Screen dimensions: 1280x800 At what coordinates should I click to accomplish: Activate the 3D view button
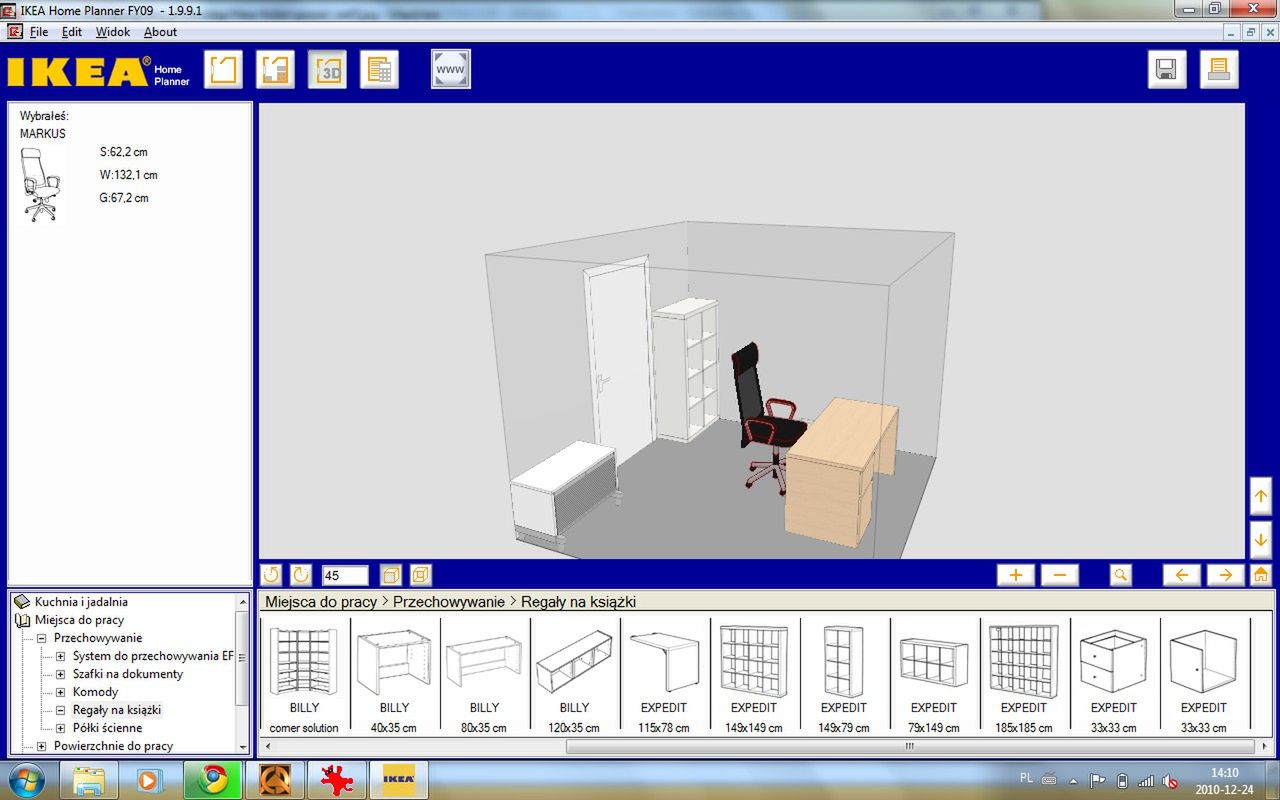click(328, 70)
